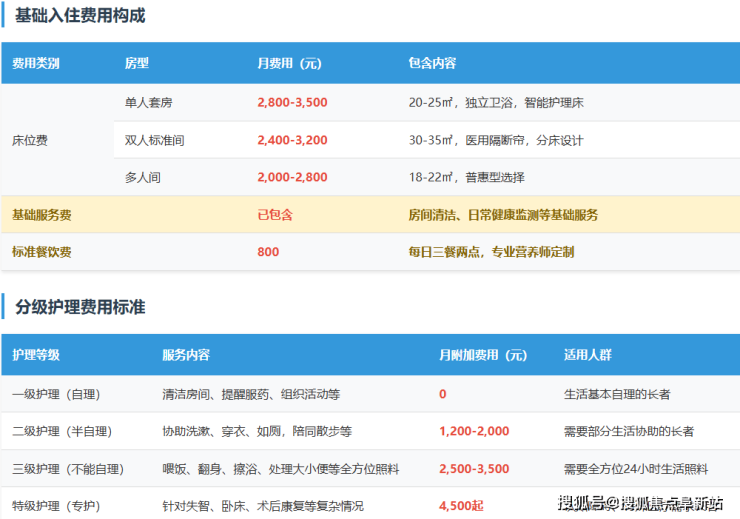Select the 一级护理（自理）row
Image resolution: width=740 pixels, height=519 pixels.
[56, 394]
